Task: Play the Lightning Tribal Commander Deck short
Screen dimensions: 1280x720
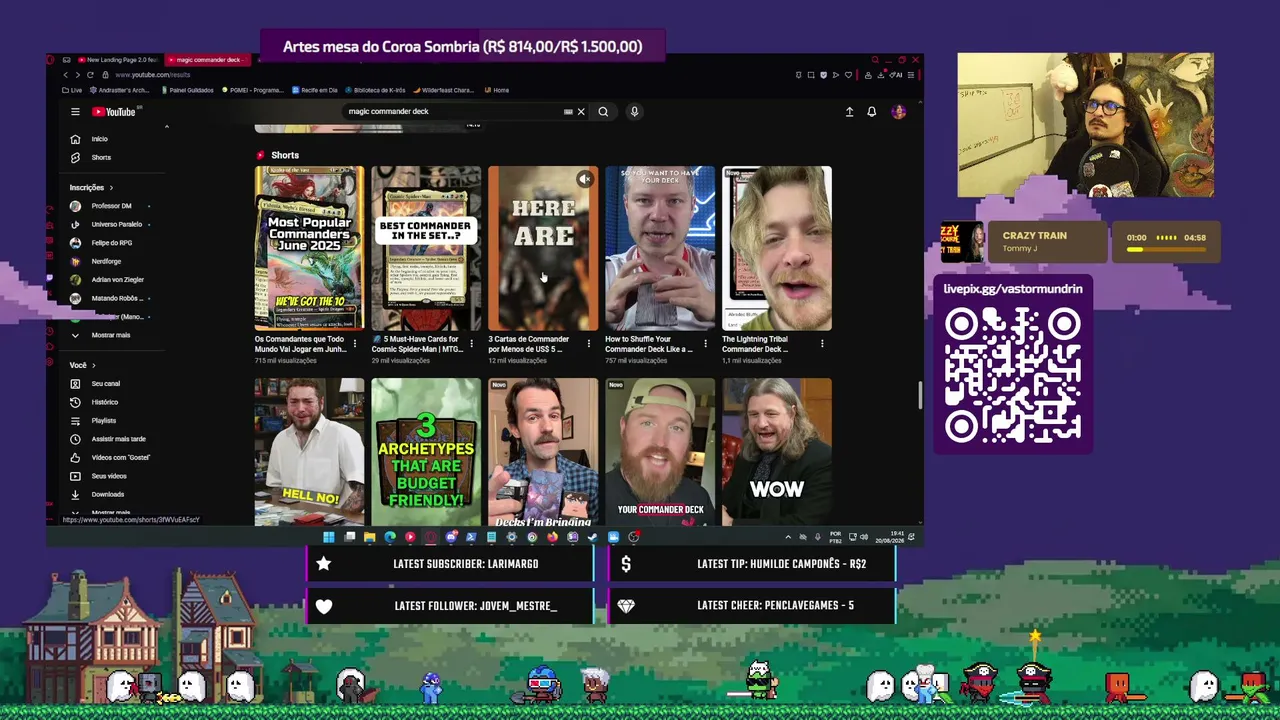Action: (x=777, y=248)
